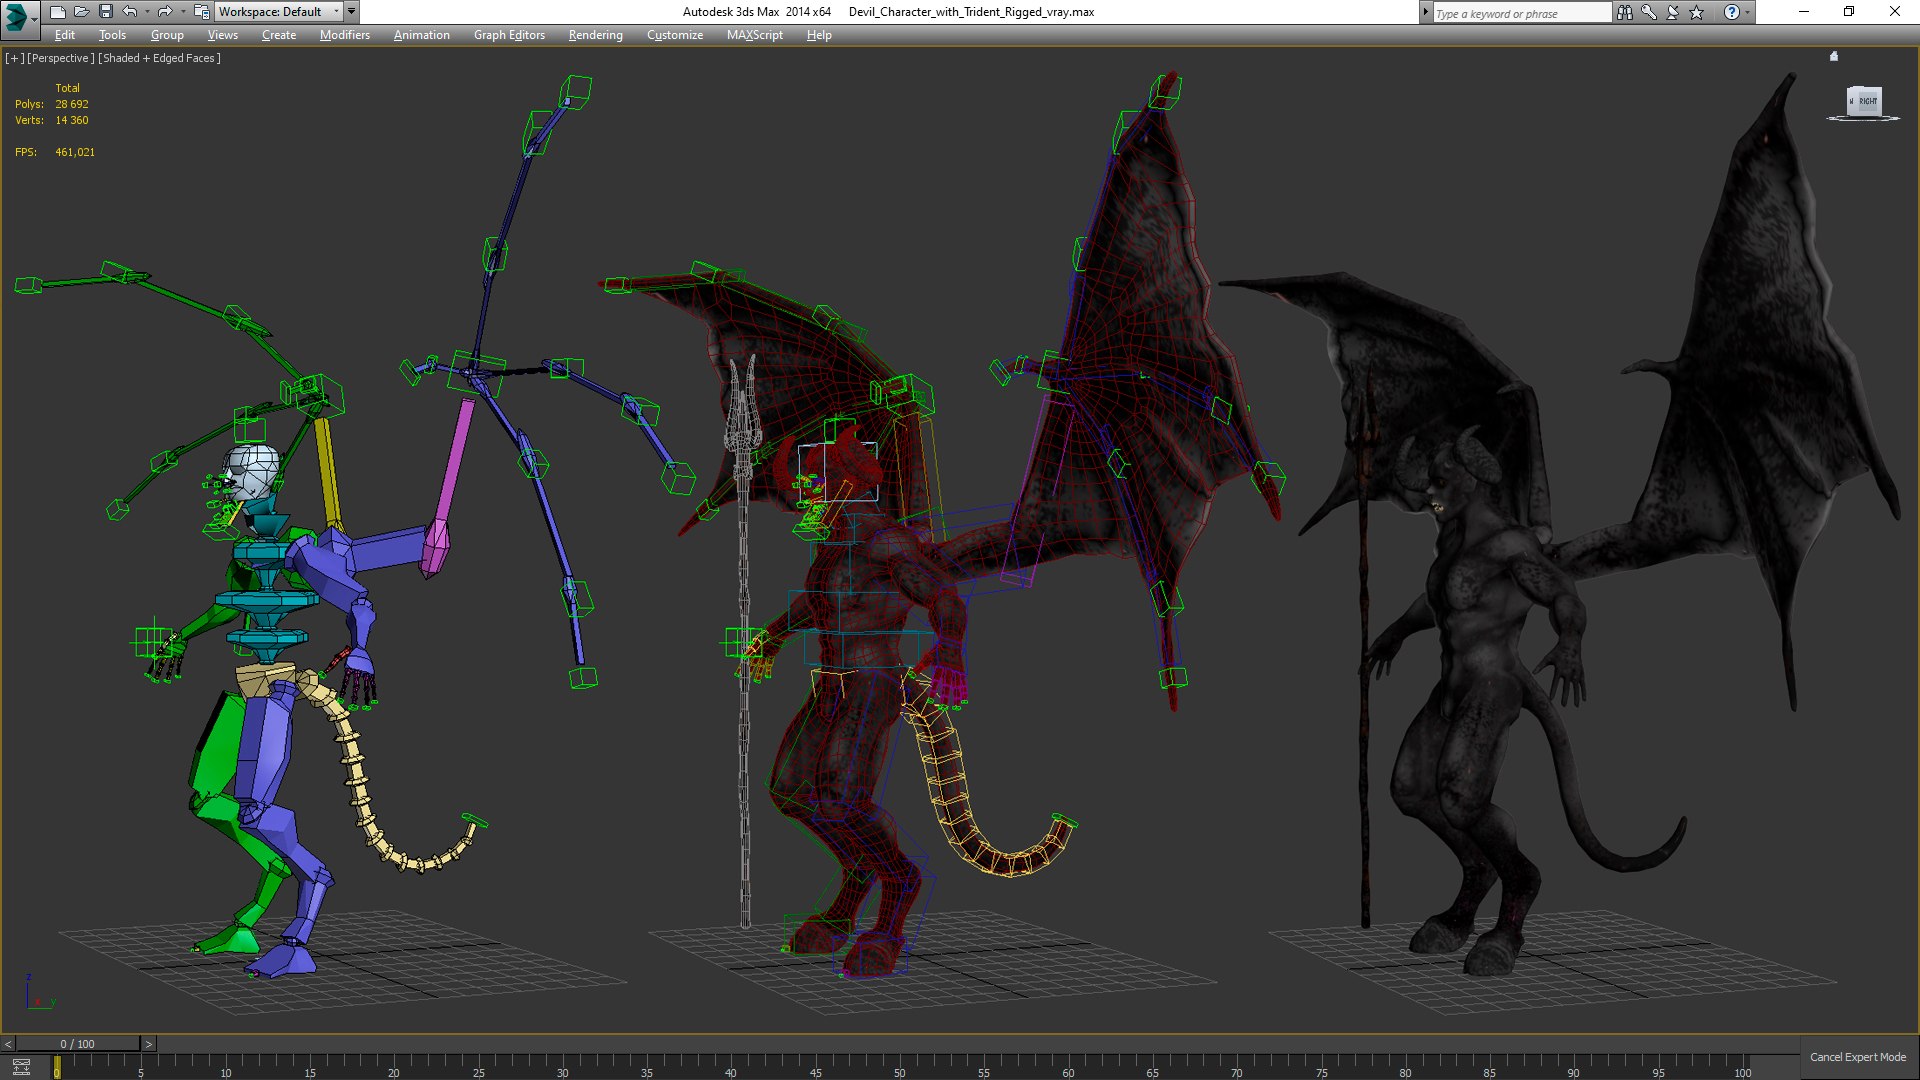Open the Workspace: Default dropdown
This screenshot has width=1920, height=1080.
pyautogui.click(x=279, y=12)
